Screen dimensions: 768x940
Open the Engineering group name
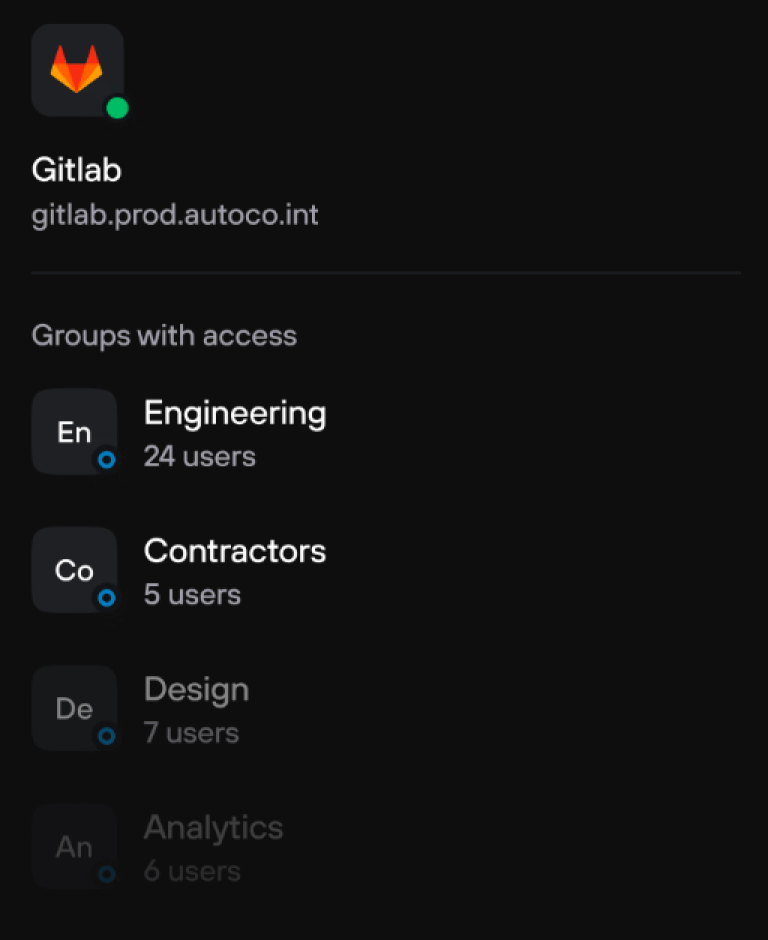coord(235,413)
